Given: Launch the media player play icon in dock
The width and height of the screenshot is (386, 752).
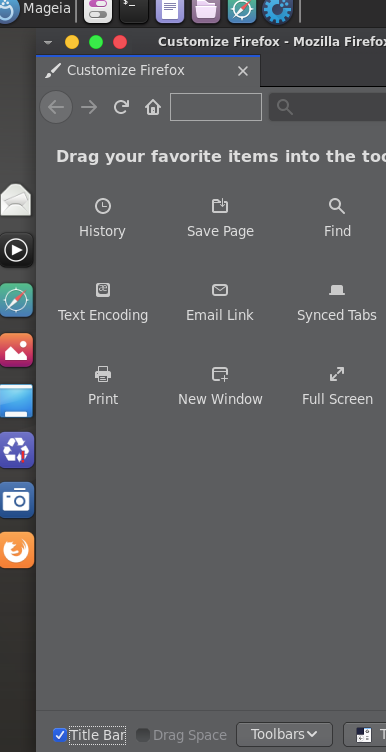Looking at the screenshot, I should pyautogui.click(x=16, y=250).
